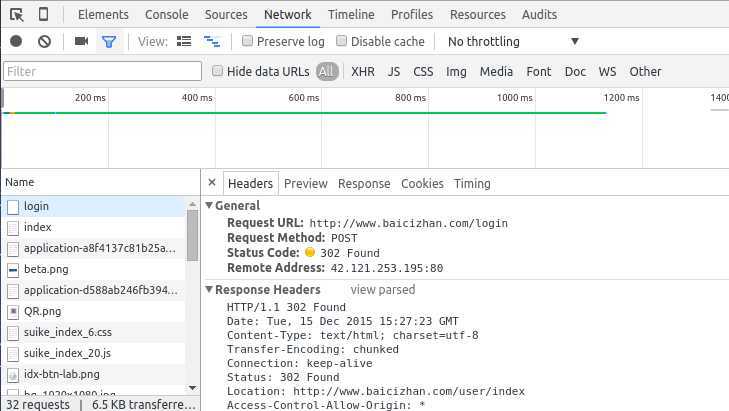Collapse the Response Headers section
This screenshot has width=729, height=411.
pos(209,289)
